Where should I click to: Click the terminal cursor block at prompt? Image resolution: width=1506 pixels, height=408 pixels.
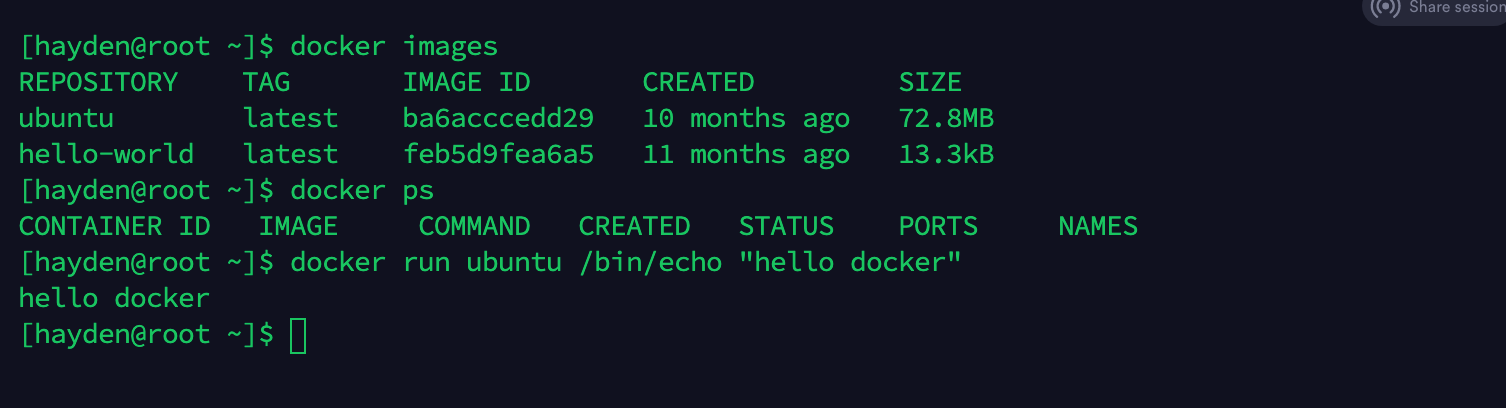(x=298, y=335)
